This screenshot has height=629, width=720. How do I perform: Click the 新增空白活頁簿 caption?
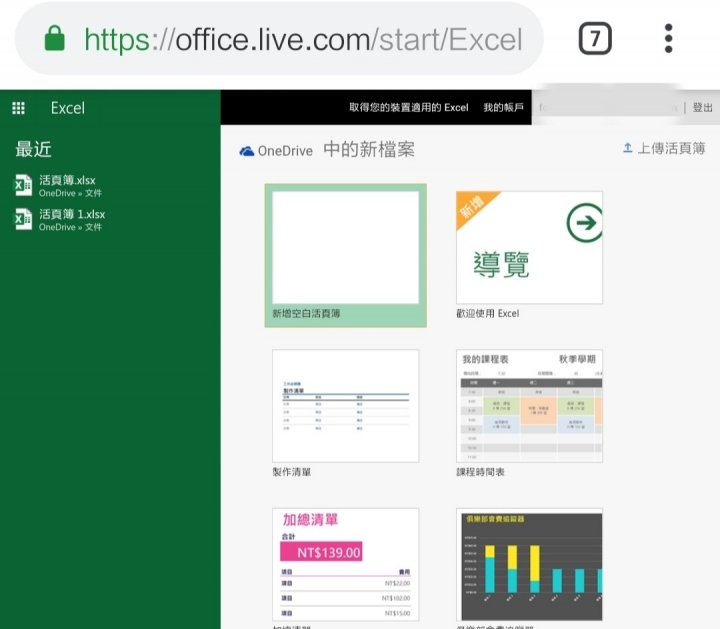[306, 314]
